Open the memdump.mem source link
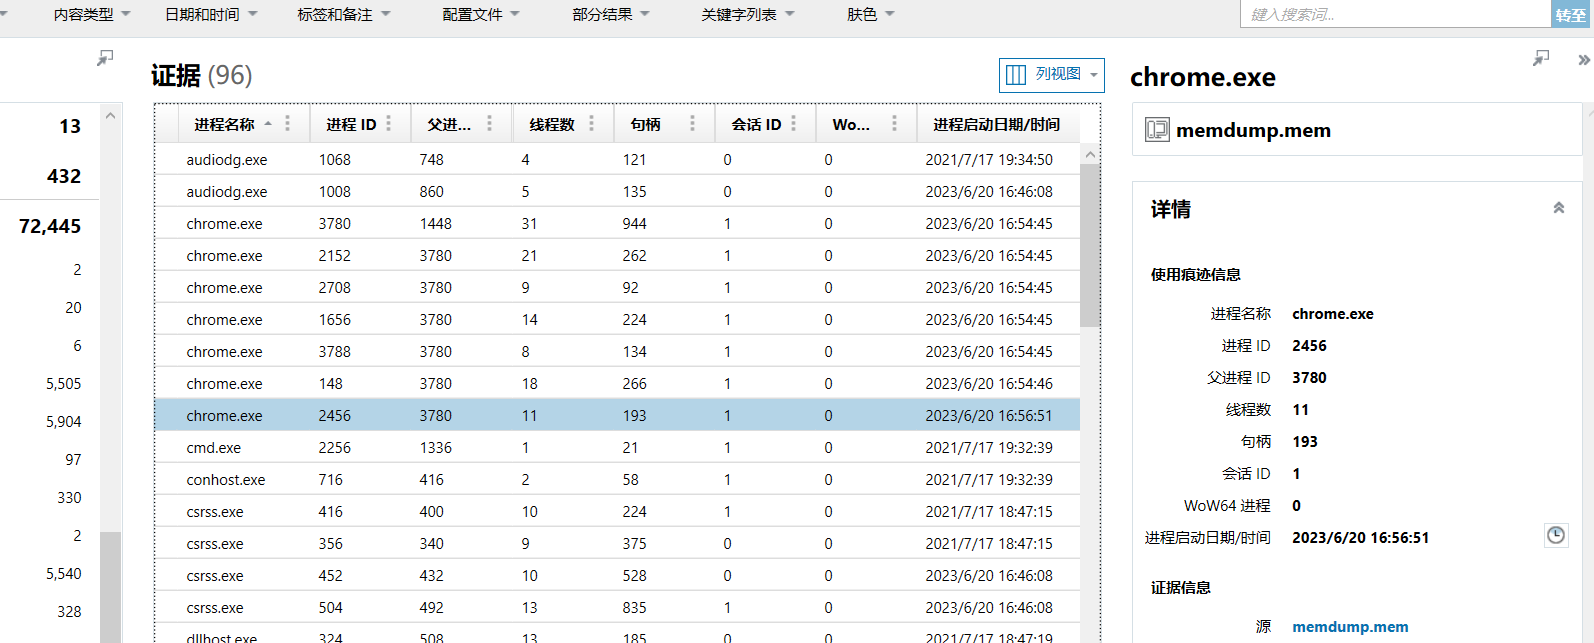 (x=1350, y=626)
